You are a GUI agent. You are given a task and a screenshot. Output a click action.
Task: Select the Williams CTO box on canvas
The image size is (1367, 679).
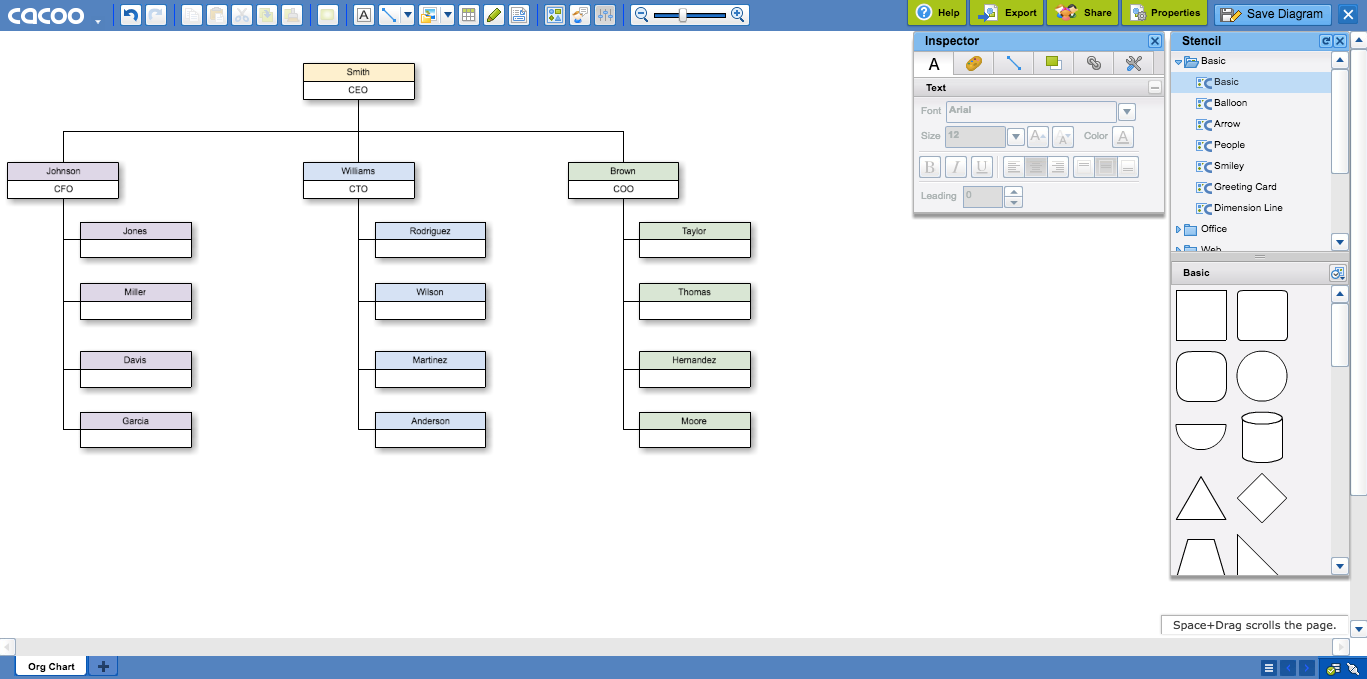358,180
